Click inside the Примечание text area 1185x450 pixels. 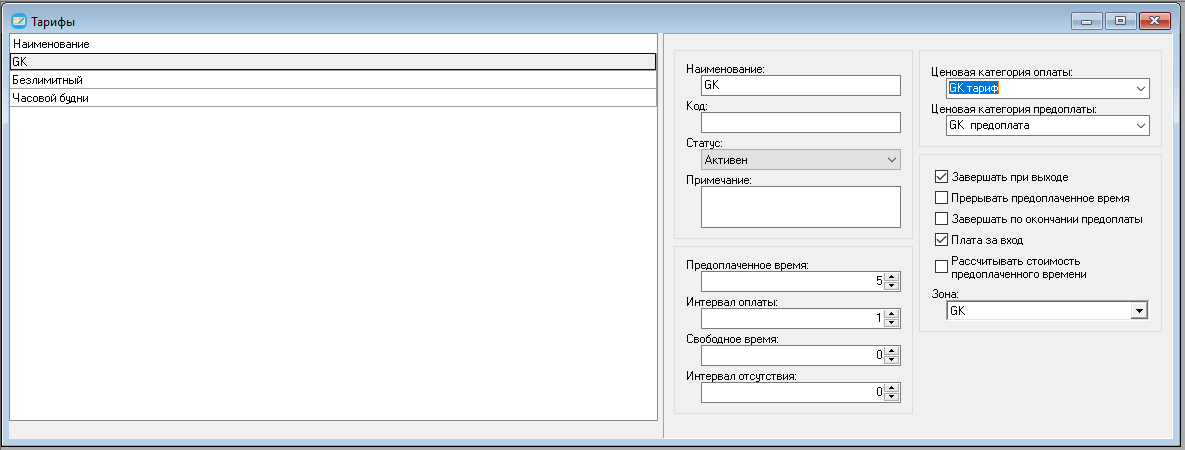point(801,207)
